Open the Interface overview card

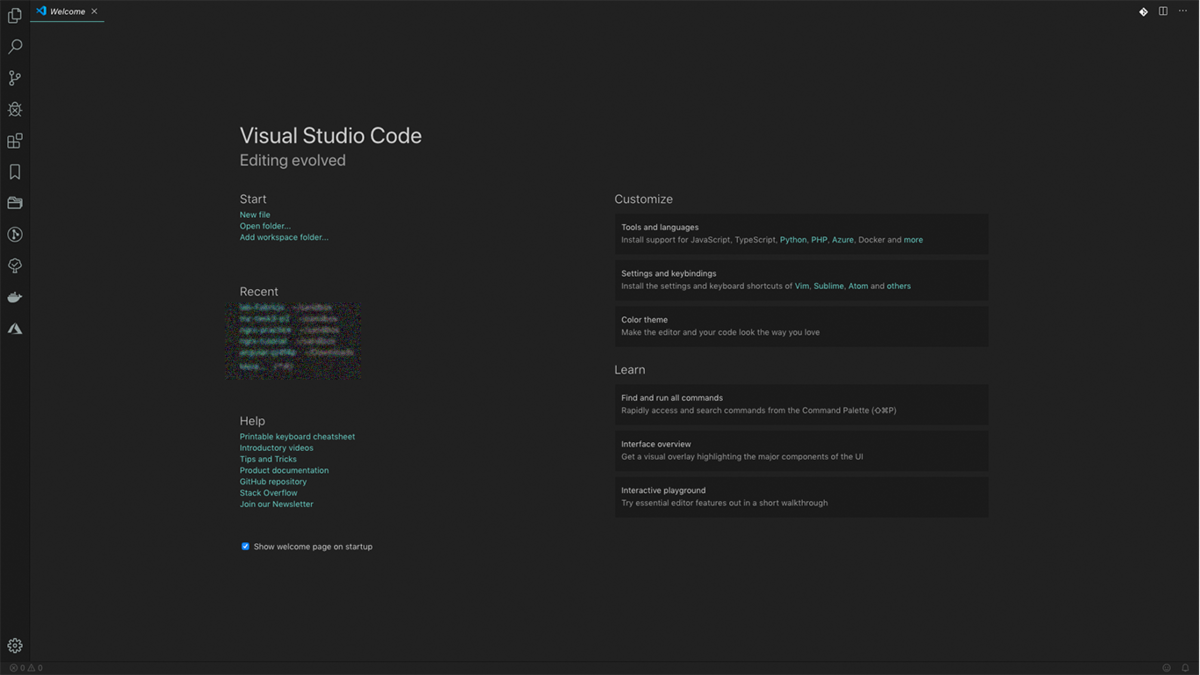click(x=801, y=450)
